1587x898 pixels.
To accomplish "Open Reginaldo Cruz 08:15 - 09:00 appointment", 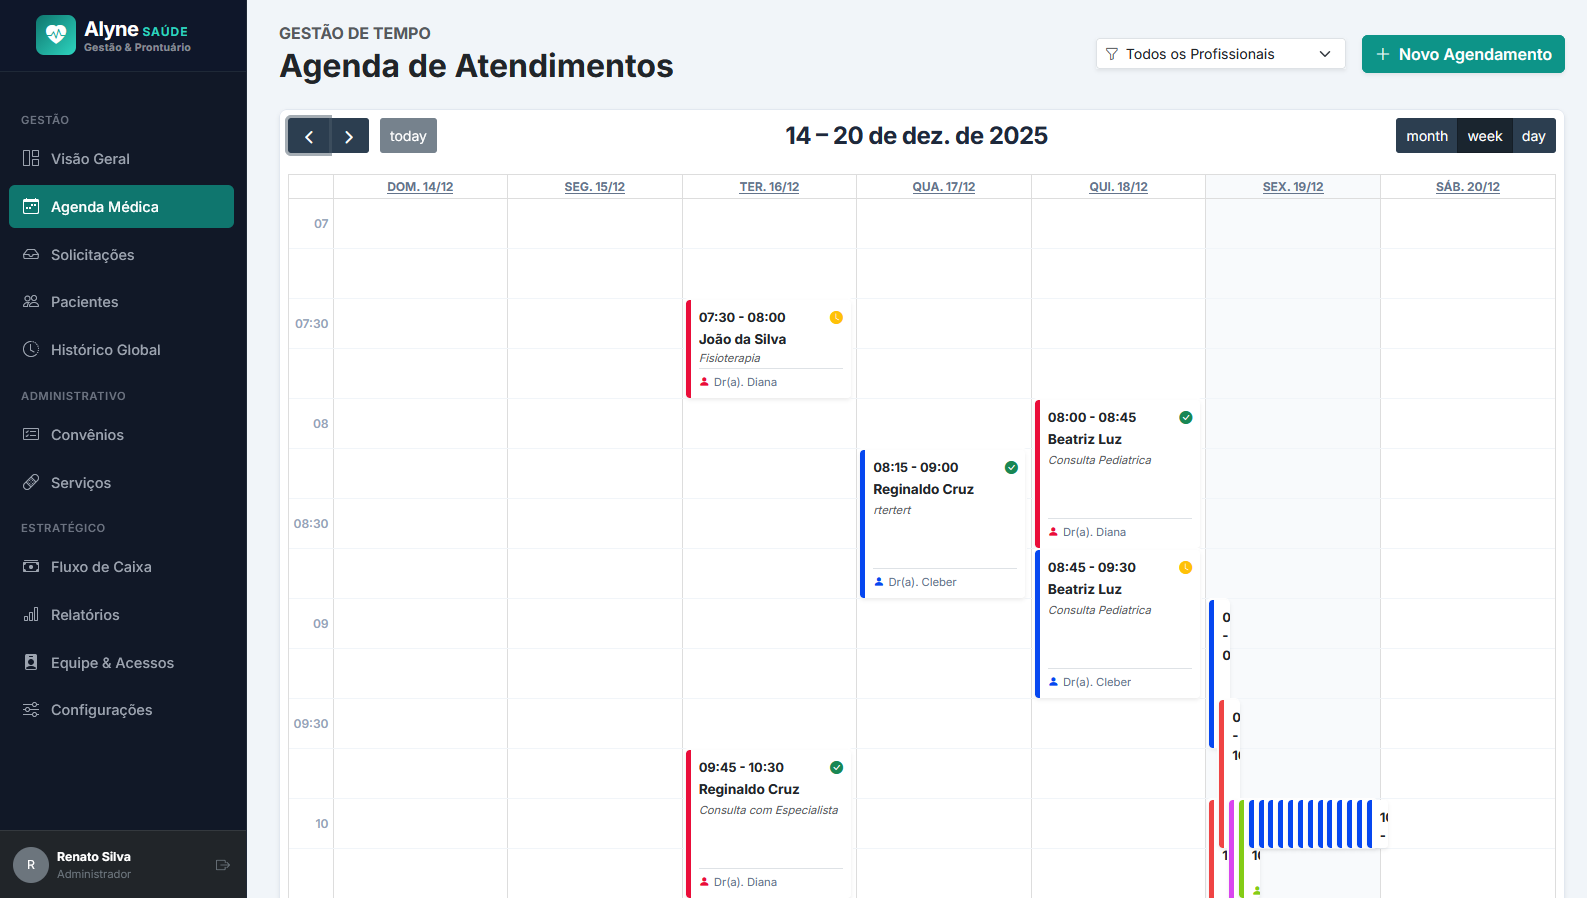I will coord(943,523).
